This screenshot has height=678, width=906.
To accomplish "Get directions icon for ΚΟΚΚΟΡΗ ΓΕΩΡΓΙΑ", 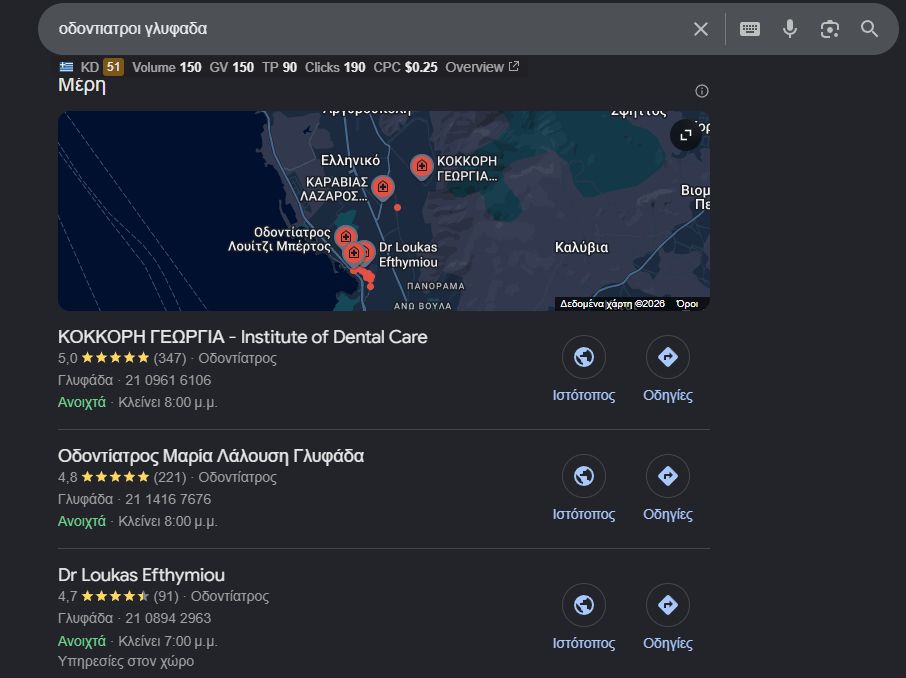I will coord(667,357).
